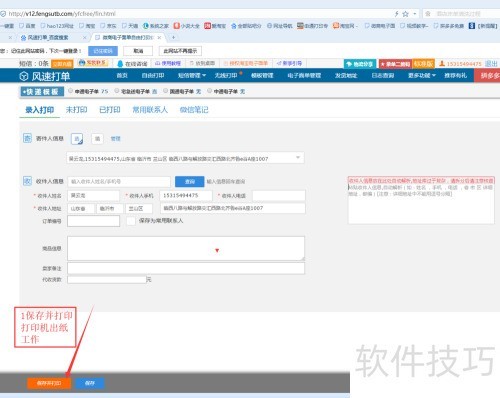Click the blue query button beside recipient search

[x=190, y=181]
